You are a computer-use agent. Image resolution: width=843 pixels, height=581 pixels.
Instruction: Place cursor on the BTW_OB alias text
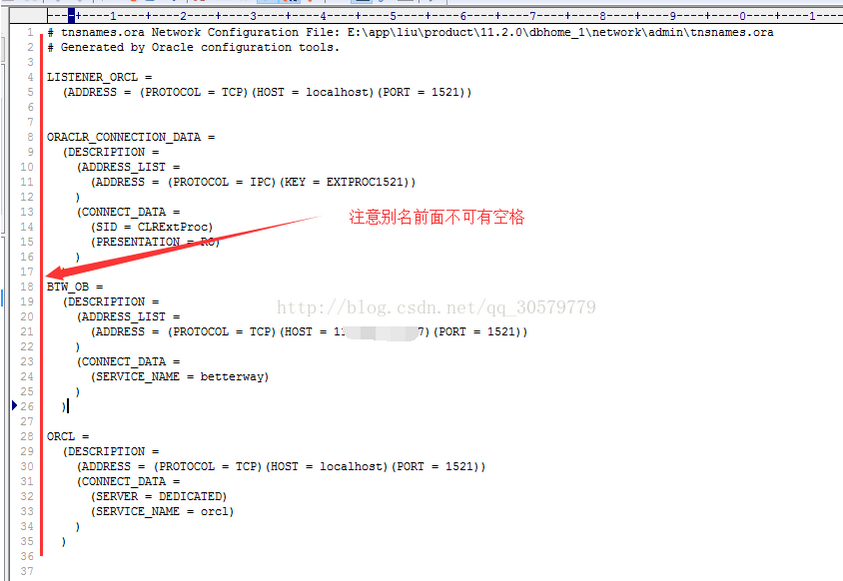tap(68, 286)
